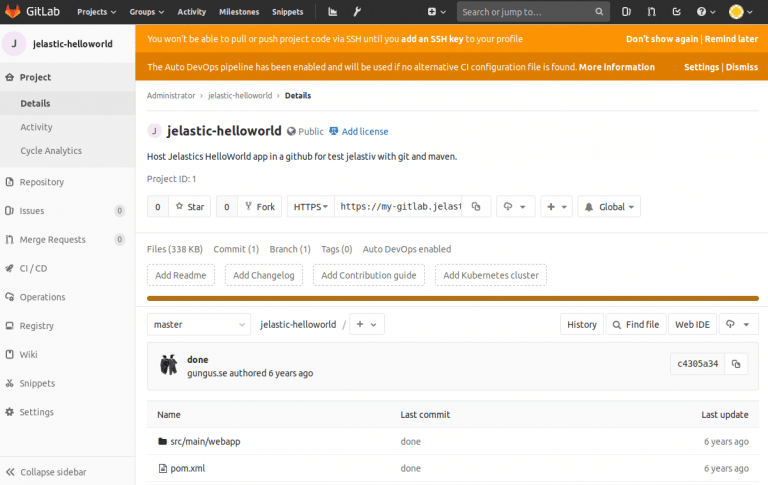Open the plus dropdown next to Global
The image size is (768, 485).
coord(556,207)
